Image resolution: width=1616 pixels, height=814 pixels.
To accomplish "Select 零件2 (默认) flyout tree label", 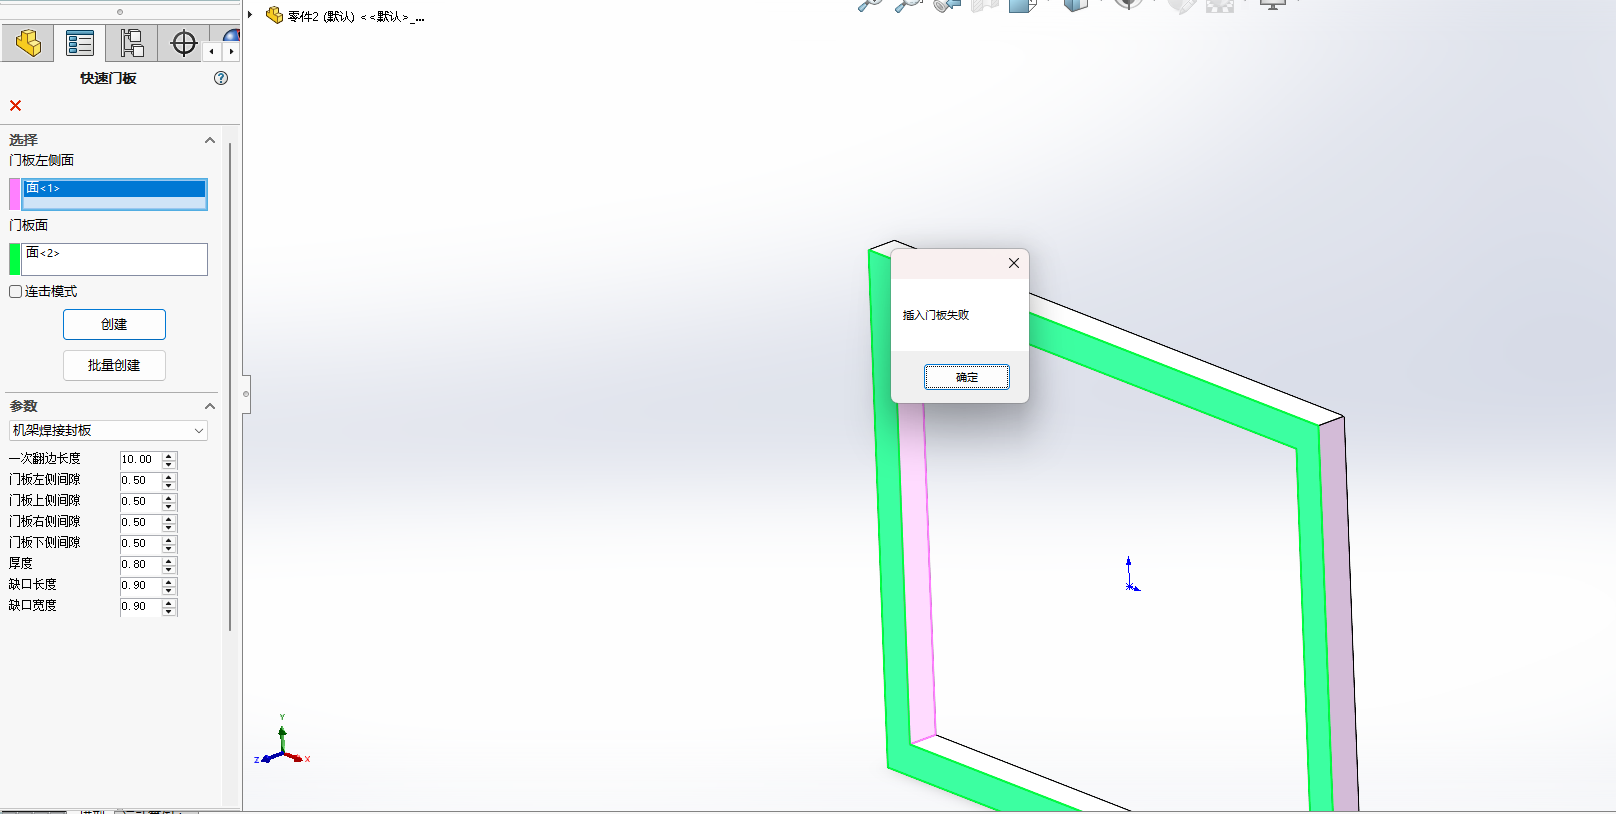I will [356, 16].
